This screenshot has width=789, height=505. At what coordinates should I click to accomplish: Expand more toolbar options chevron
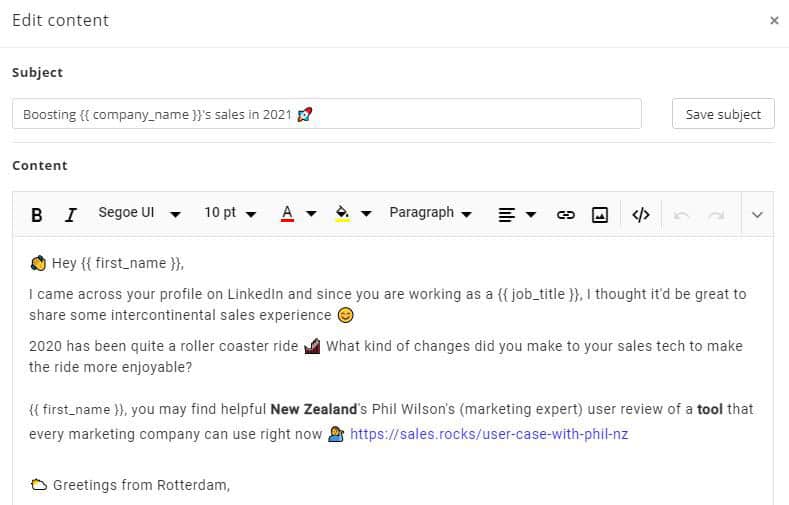[x=757, y=214]
